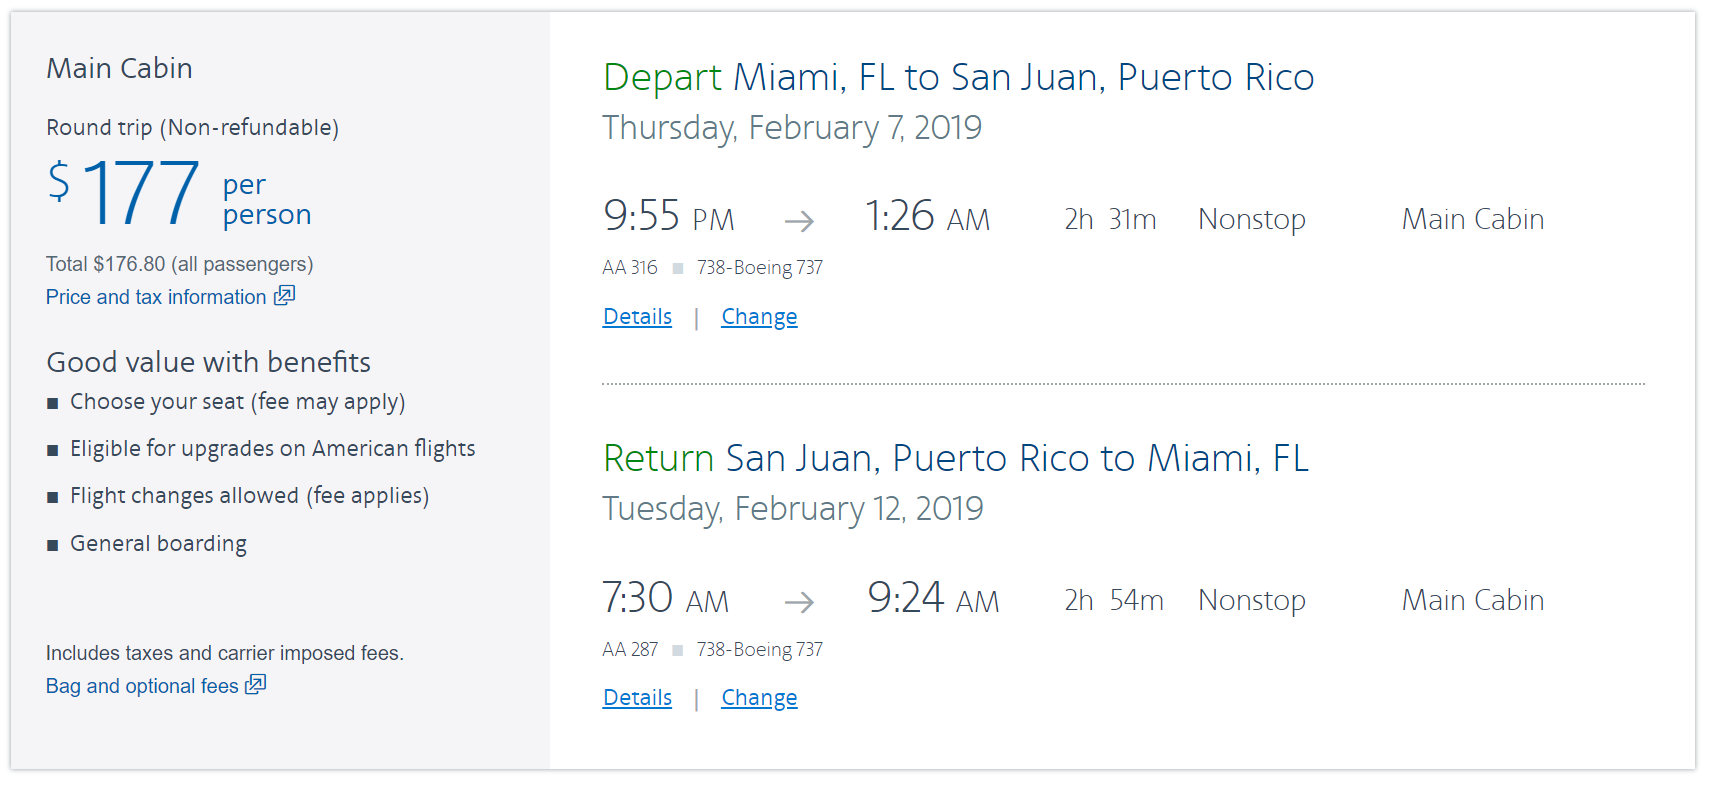Change the Miami to San Juan flight

(759, 317)
